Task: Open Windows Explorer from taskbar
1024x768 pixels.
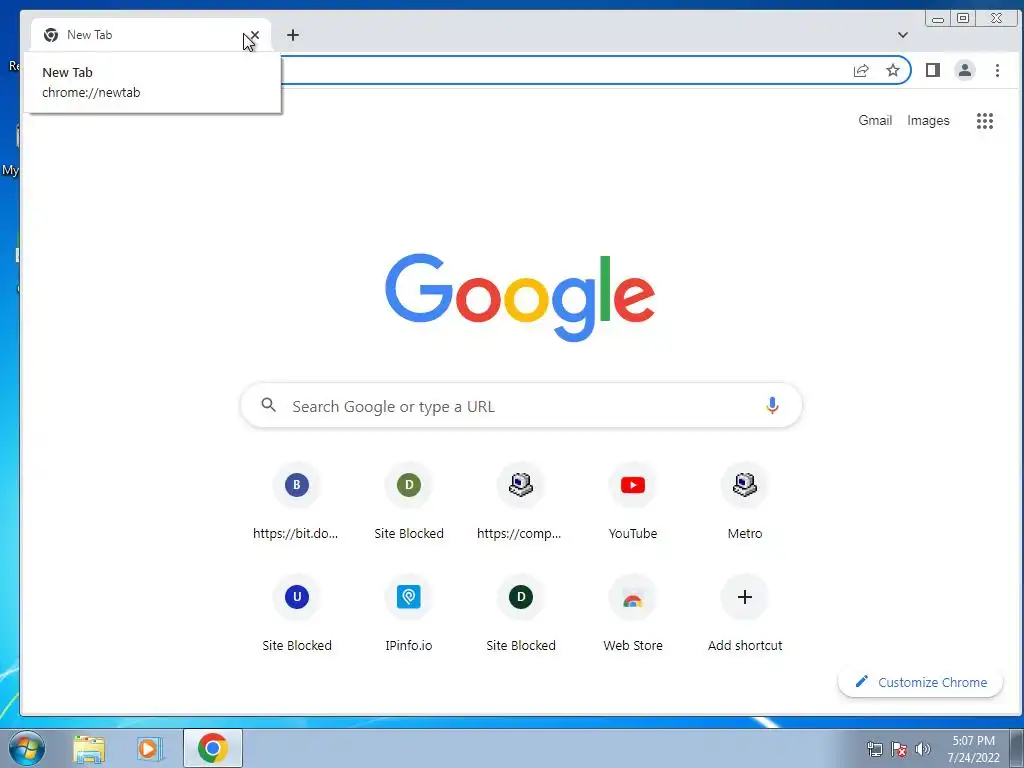Action: pos(89,748)
